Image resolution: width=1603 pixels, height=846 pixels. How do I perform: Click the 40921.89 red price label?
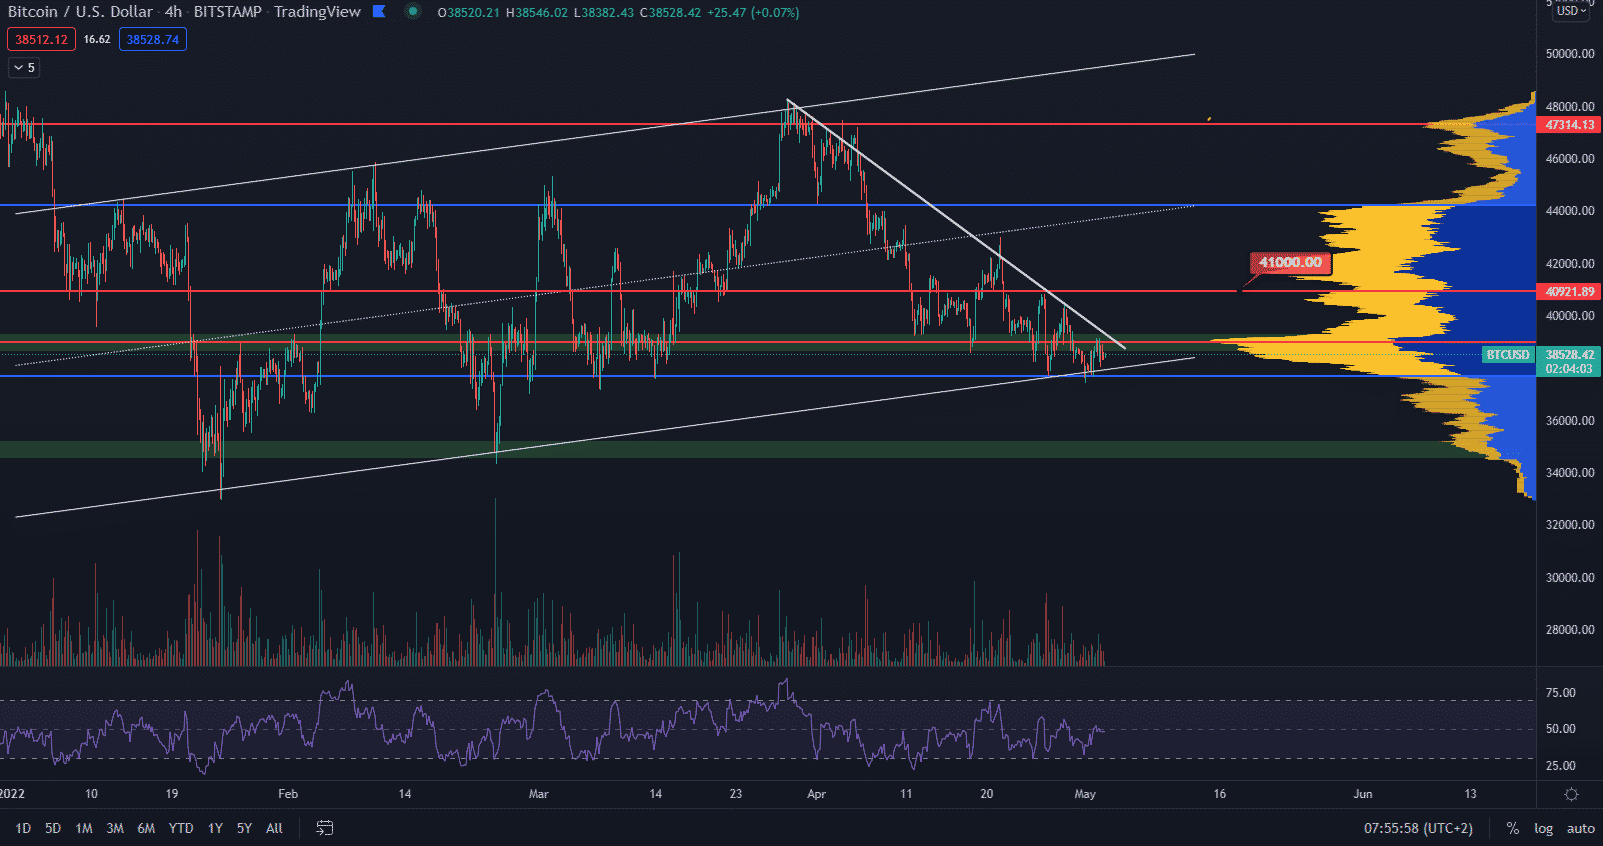[x=1569, y=292]
